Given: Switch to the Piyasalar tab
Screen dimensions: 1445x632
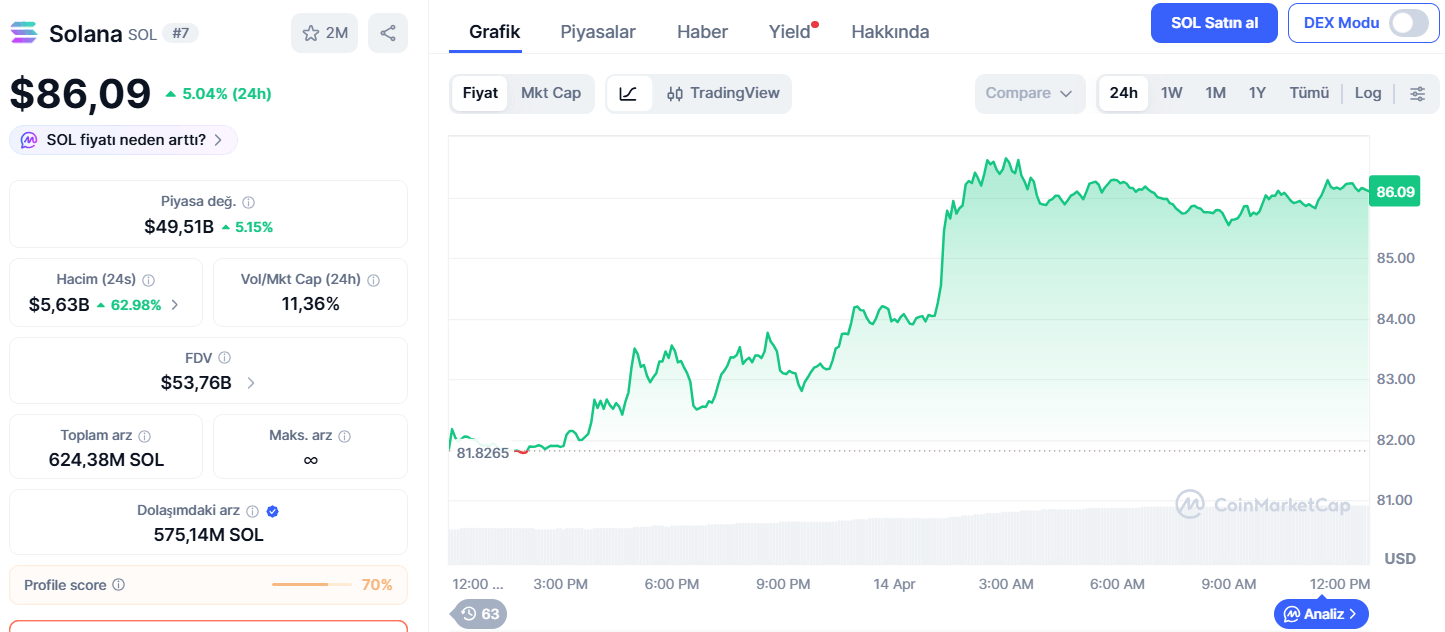Looking at the screenshot, I should pos(598,32).
